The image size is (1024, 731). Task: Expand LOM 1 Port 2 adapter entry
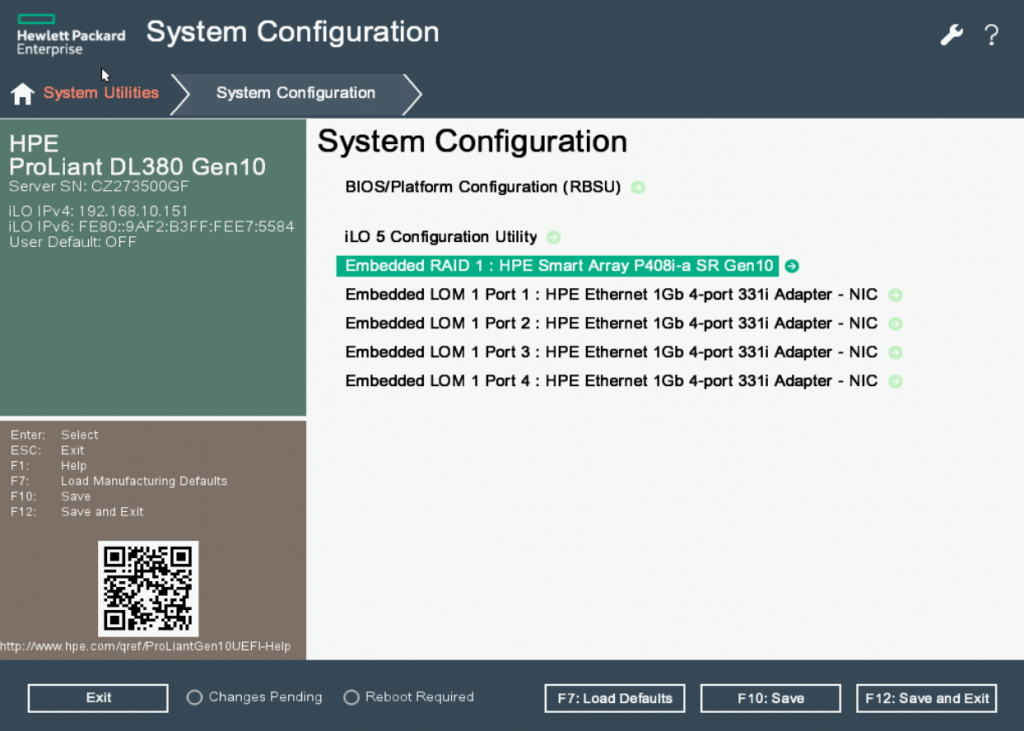(895, 323)
